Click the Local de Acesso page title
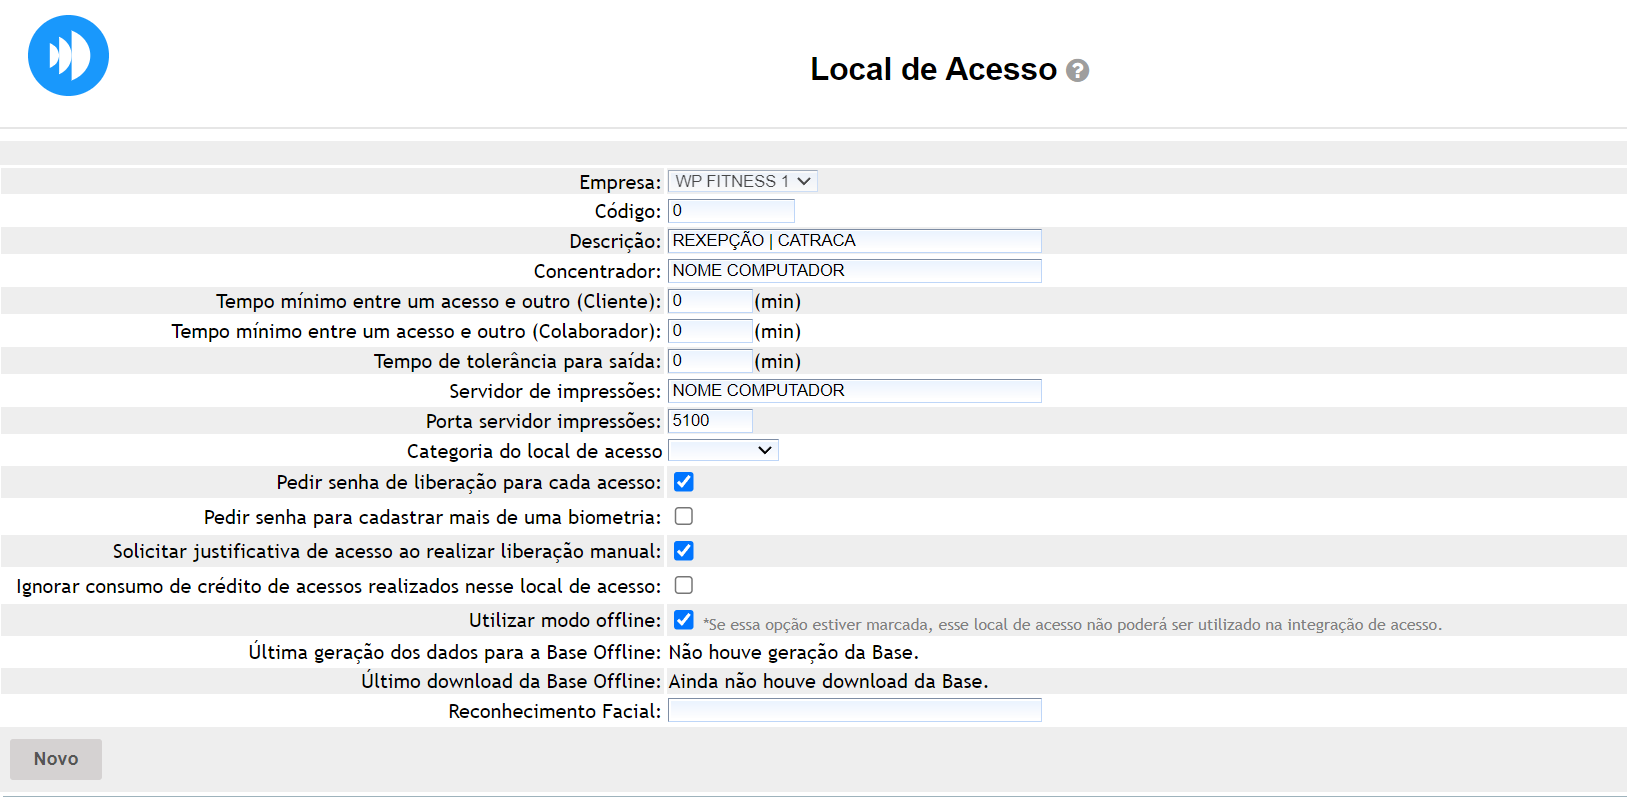This screenshot has height=797, width=1627. click(933, 69)
